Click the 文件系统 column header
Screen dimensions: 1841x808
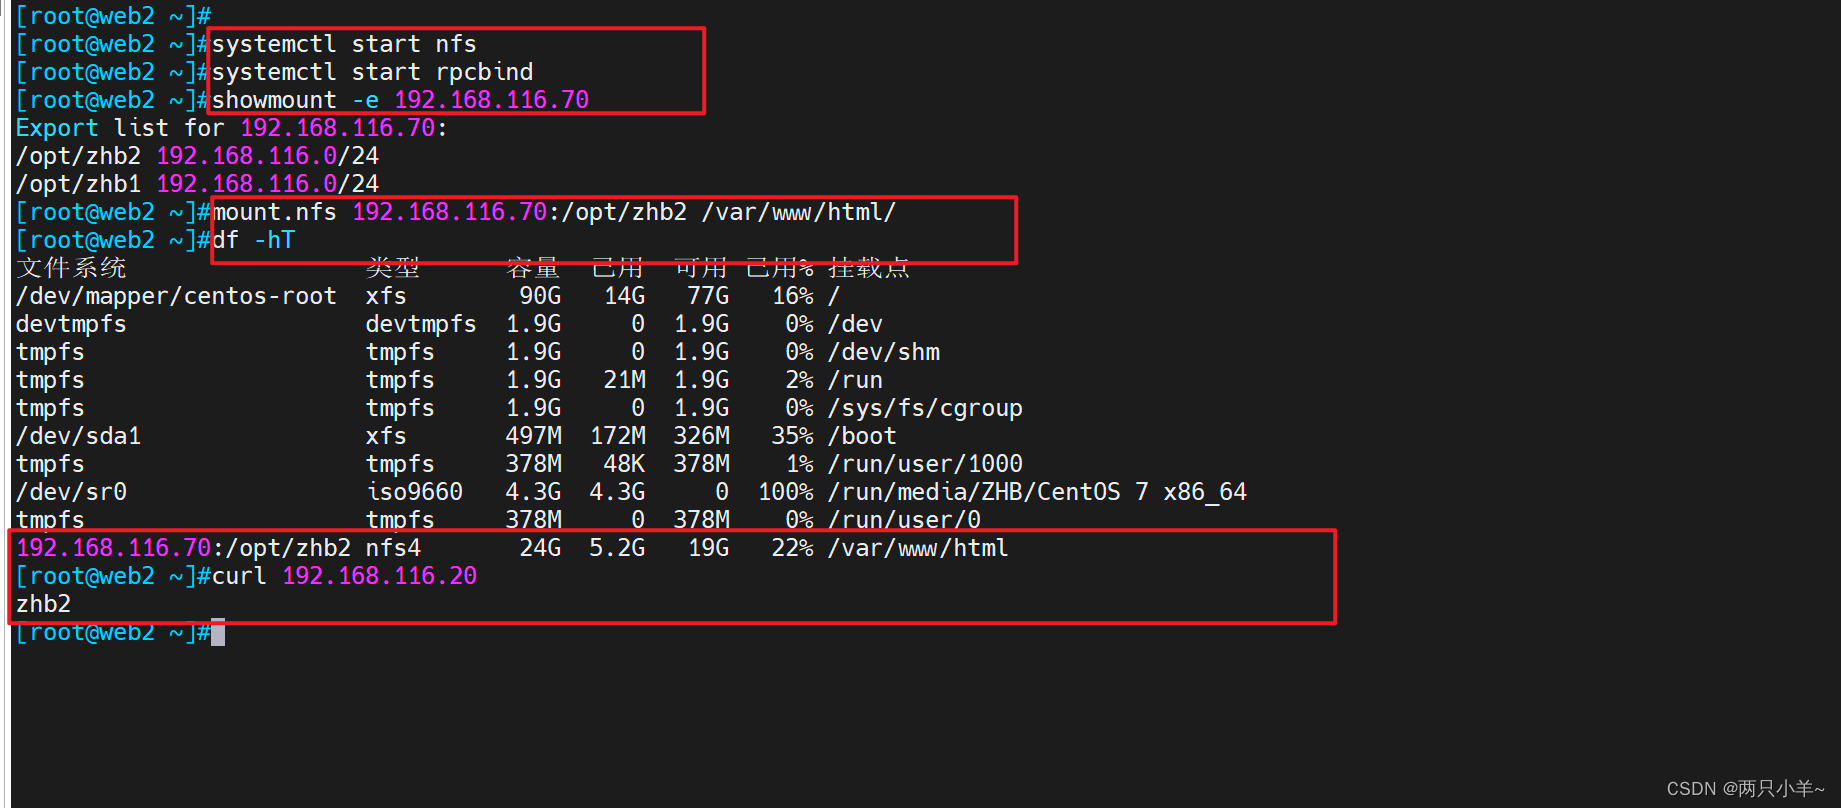pyautogui.click(x=71, y=268)
